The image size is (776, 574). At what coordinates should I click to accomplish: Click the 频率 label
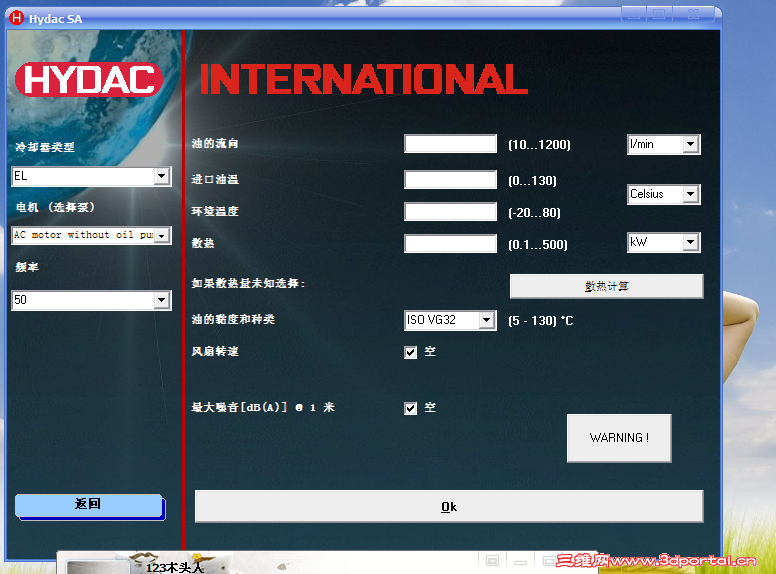(27, 267)
